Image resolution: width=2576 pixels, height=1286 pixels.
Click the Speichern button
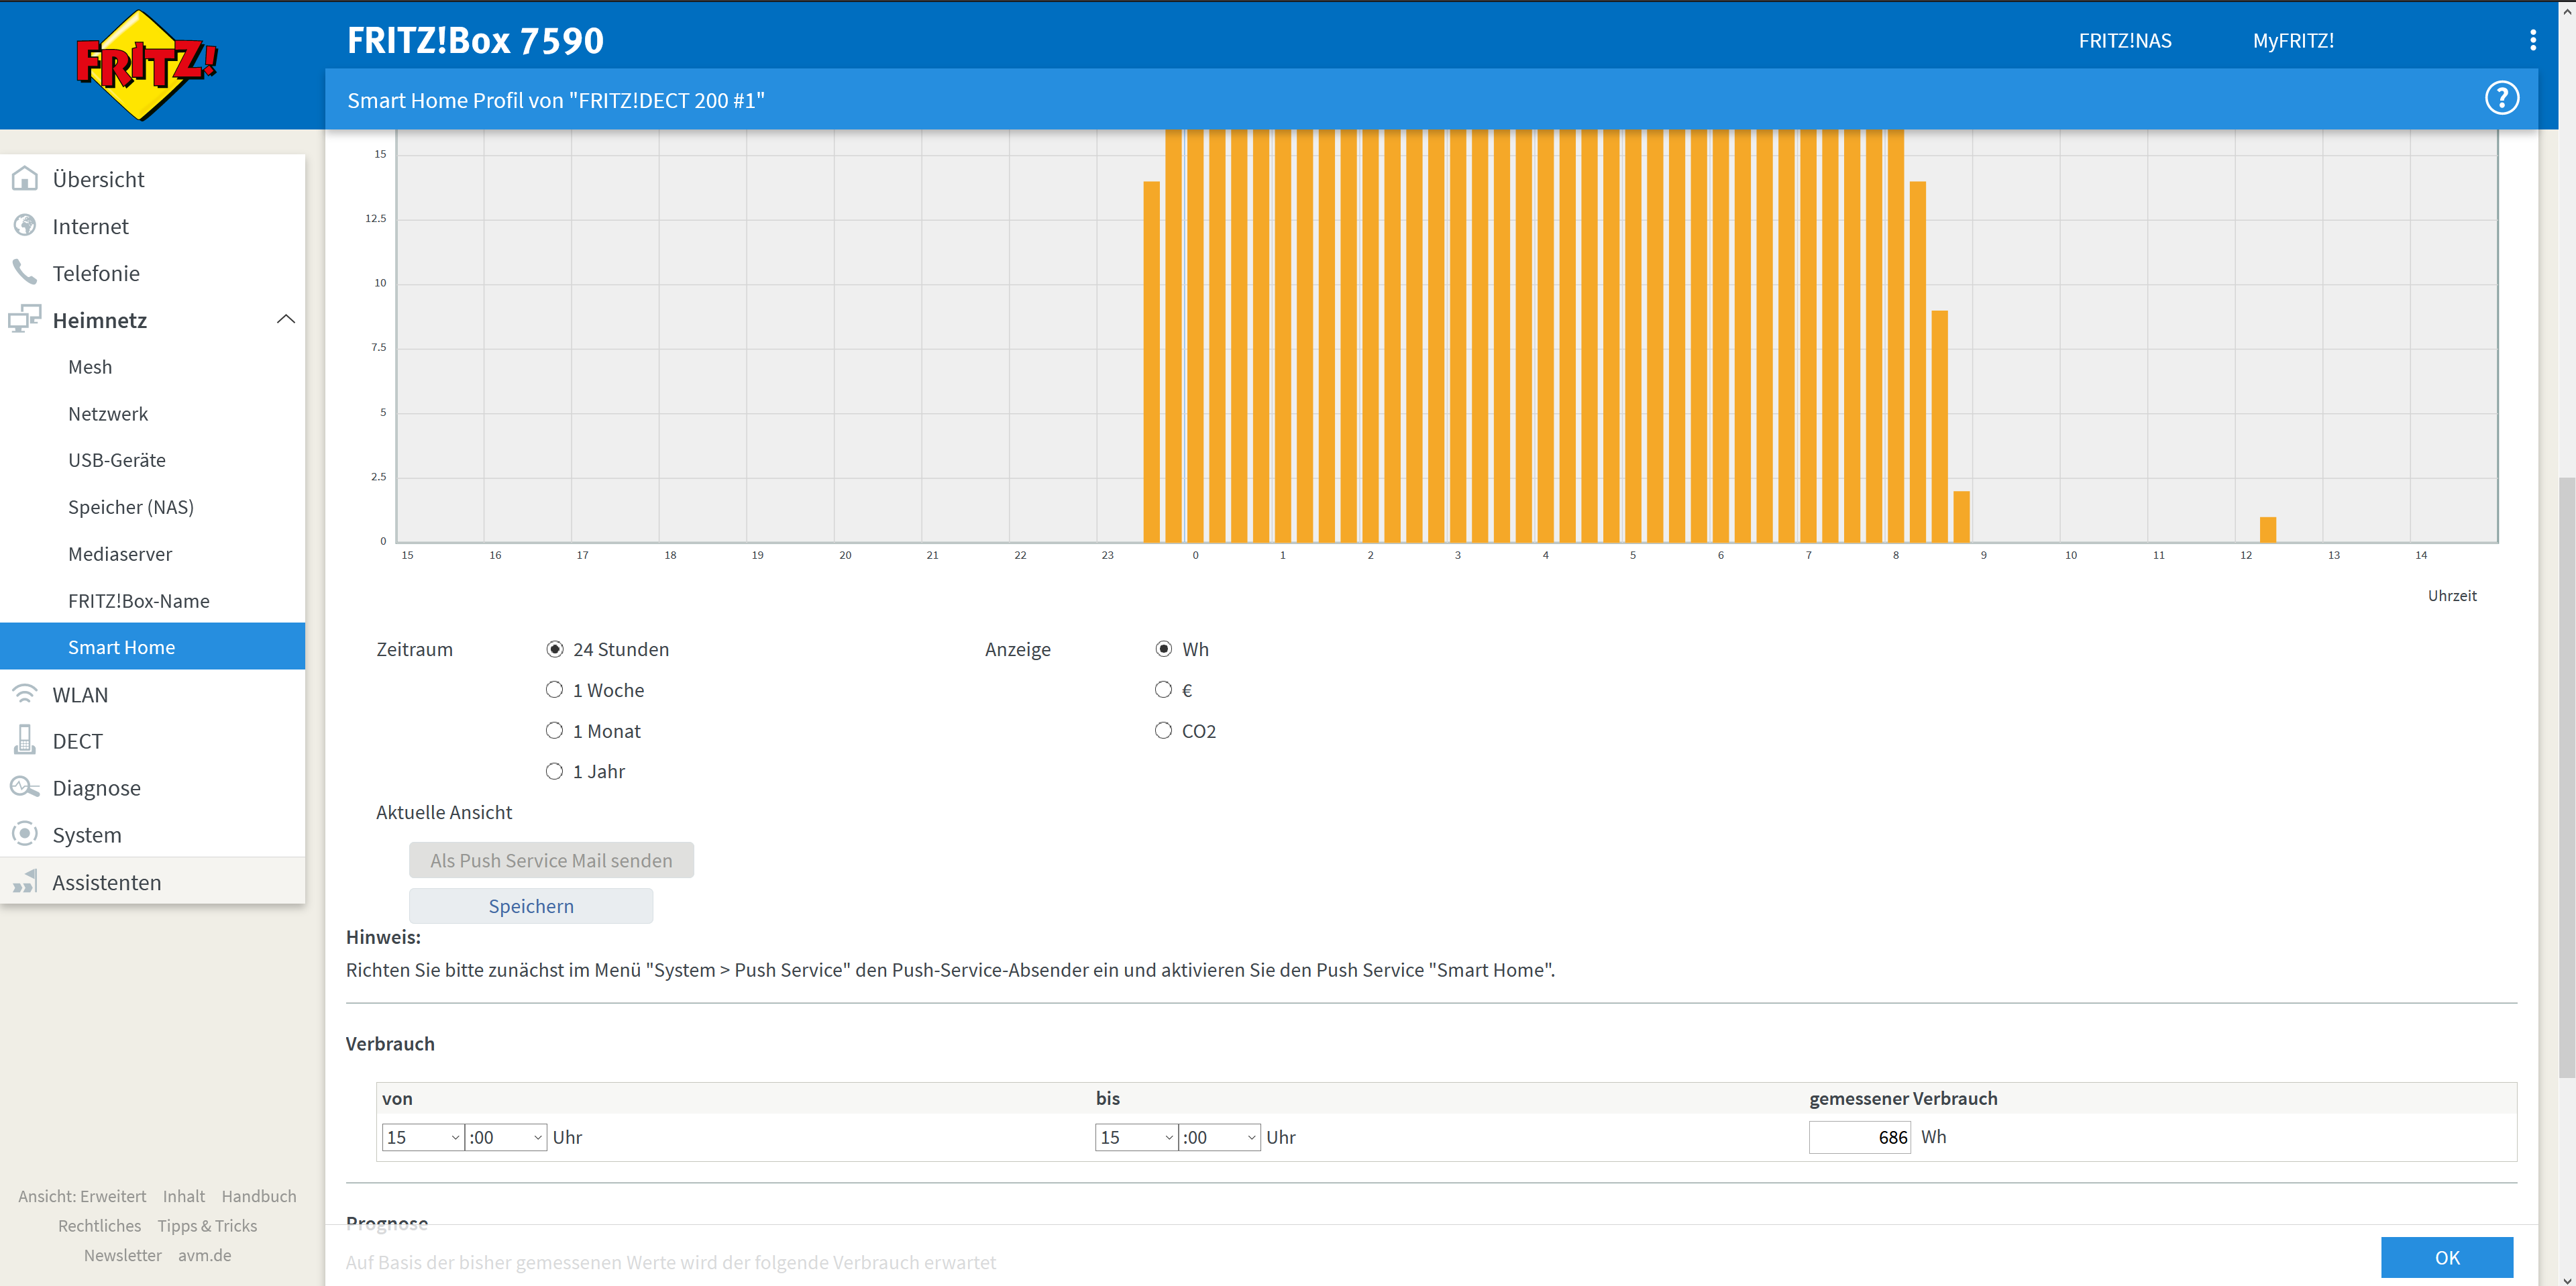coord(531,906)
